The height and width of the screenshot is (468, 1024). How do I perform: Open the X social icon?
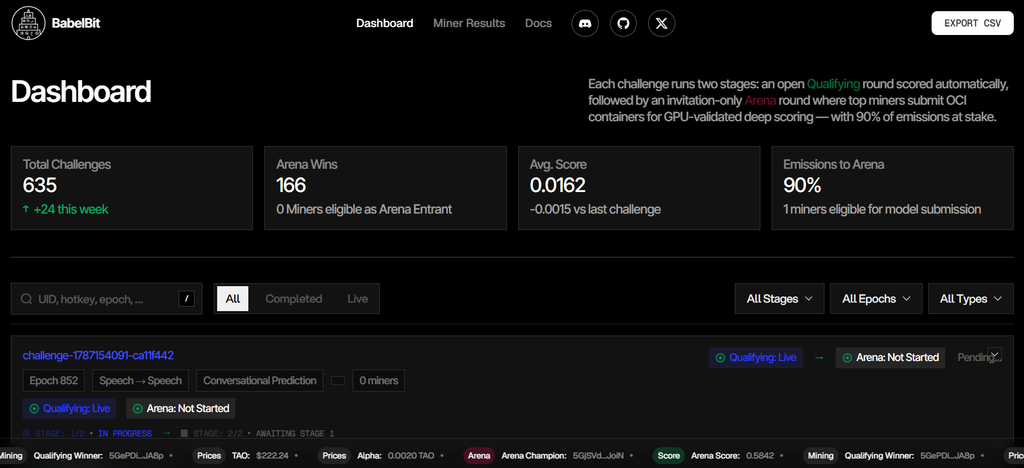click(x=662, y=23)
